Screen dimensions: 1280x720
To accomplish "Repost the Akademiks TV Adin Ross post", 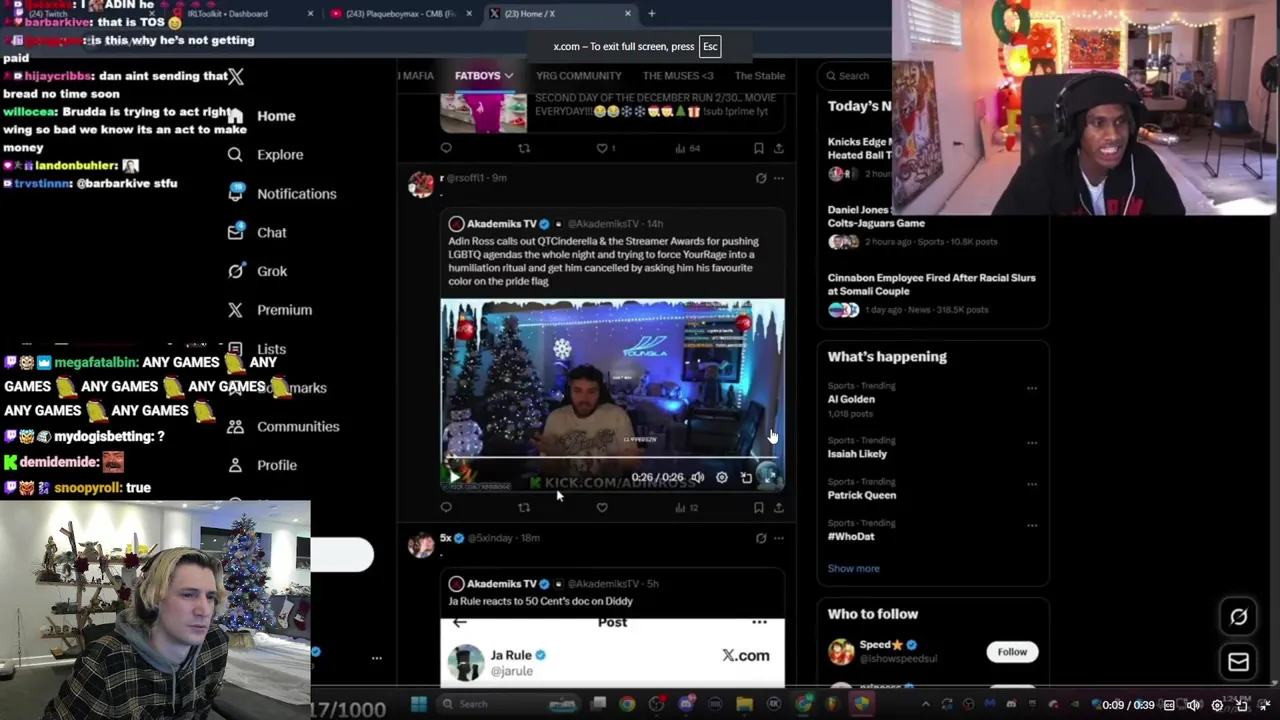I will click(524, 508).
